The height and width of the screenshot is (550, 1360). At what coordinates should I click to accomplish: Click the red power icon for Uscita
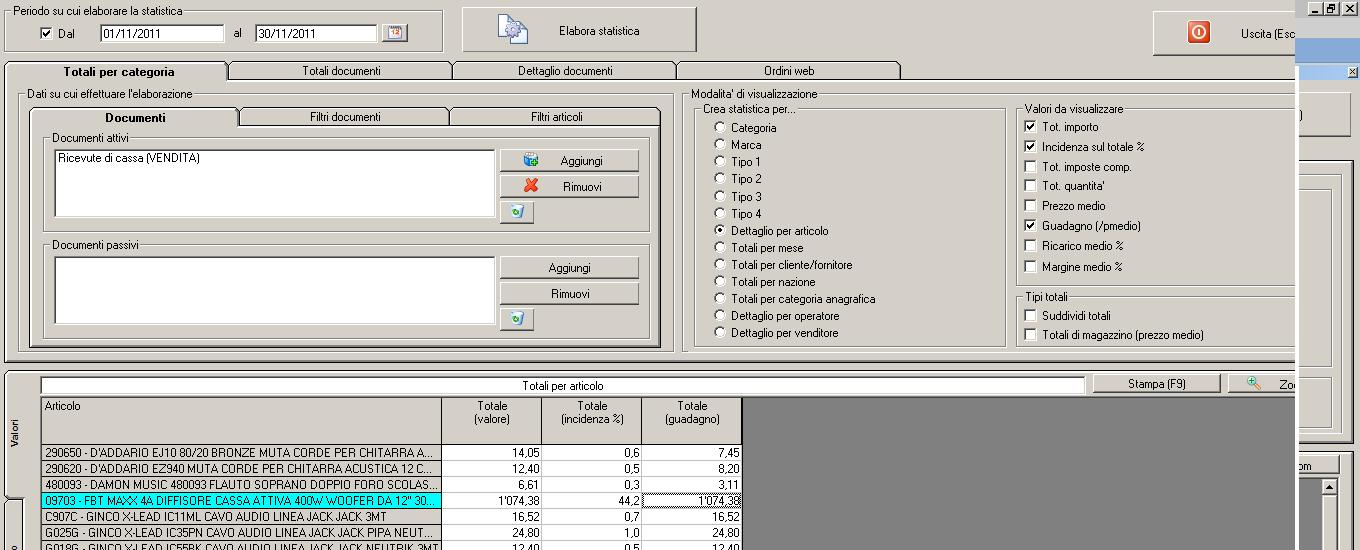1198,33
